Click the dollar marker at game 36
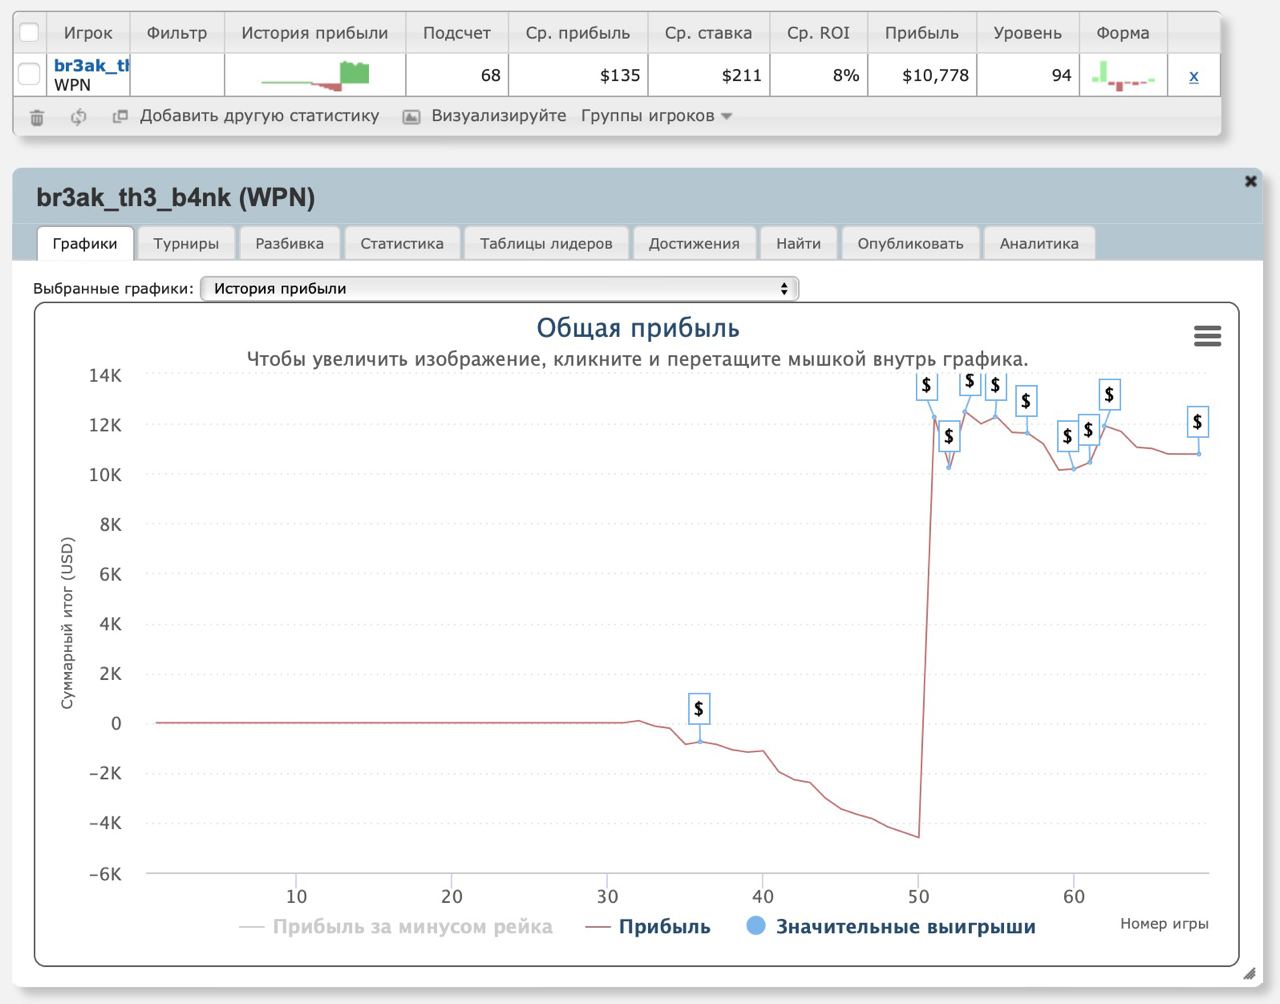Image resolution: width=1280 pixels, height=1004 pixels. (699, 709)
